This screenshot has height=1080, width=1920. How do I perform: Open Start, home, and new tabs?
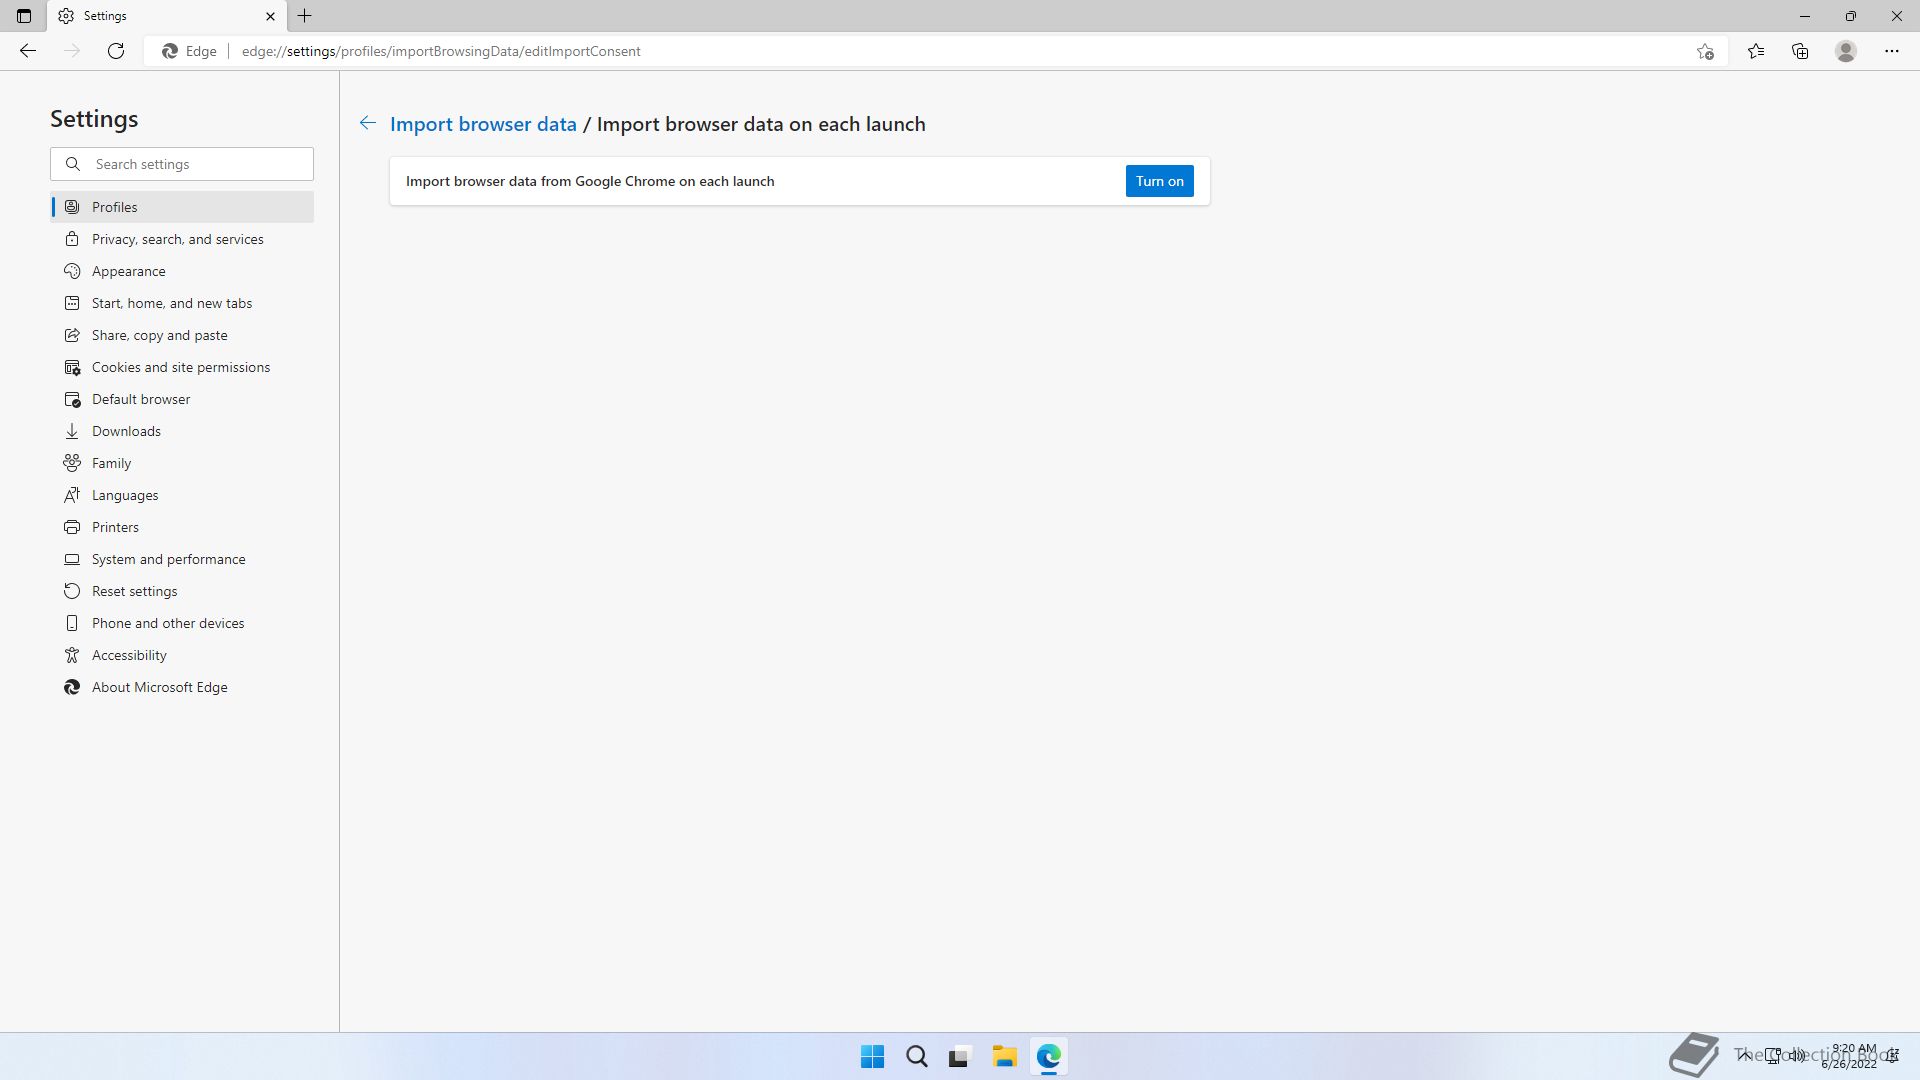tap(182, 303)
